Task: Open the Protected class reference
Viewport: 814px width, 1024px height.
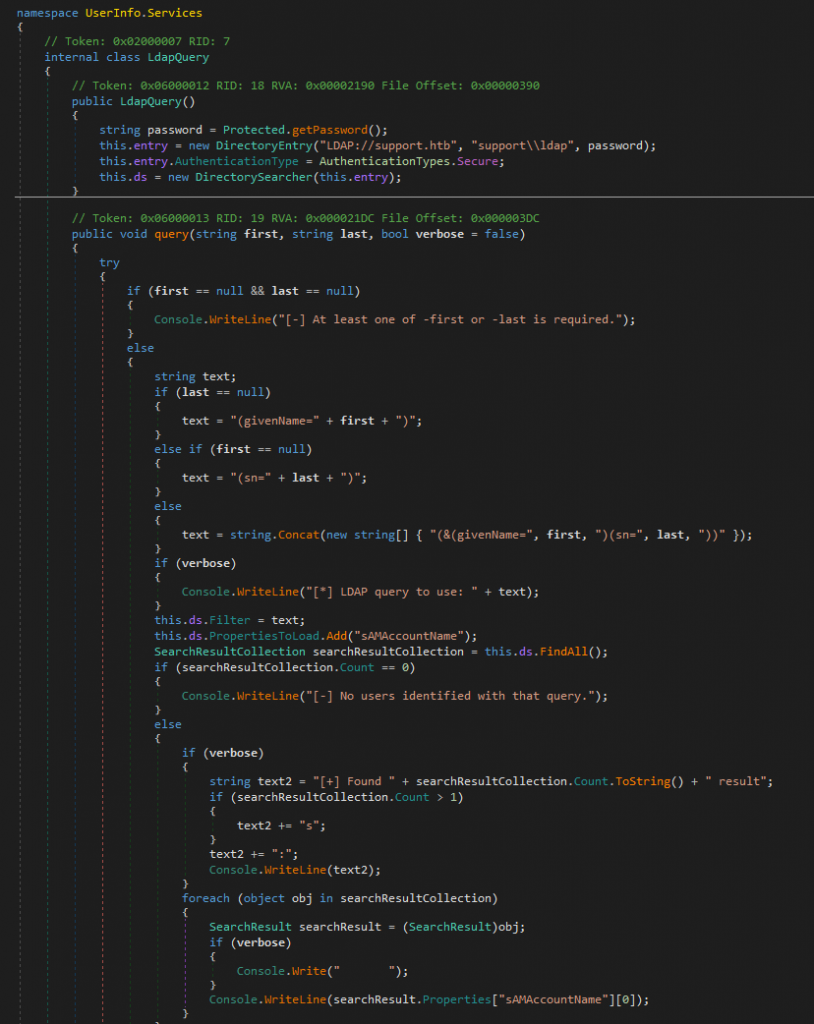Action: 253,130
